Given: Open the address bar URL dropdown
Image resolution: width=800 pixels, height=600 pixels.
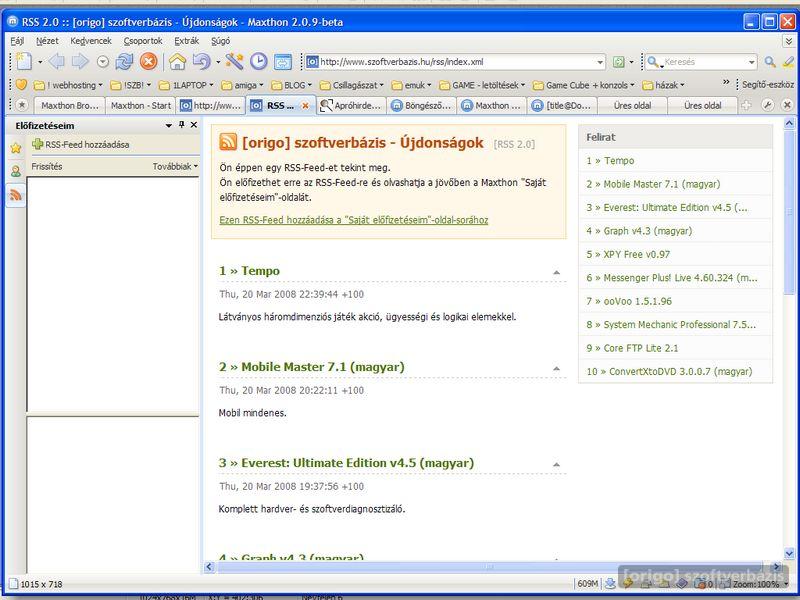Looking at the screenshot, I should (600, 62).
